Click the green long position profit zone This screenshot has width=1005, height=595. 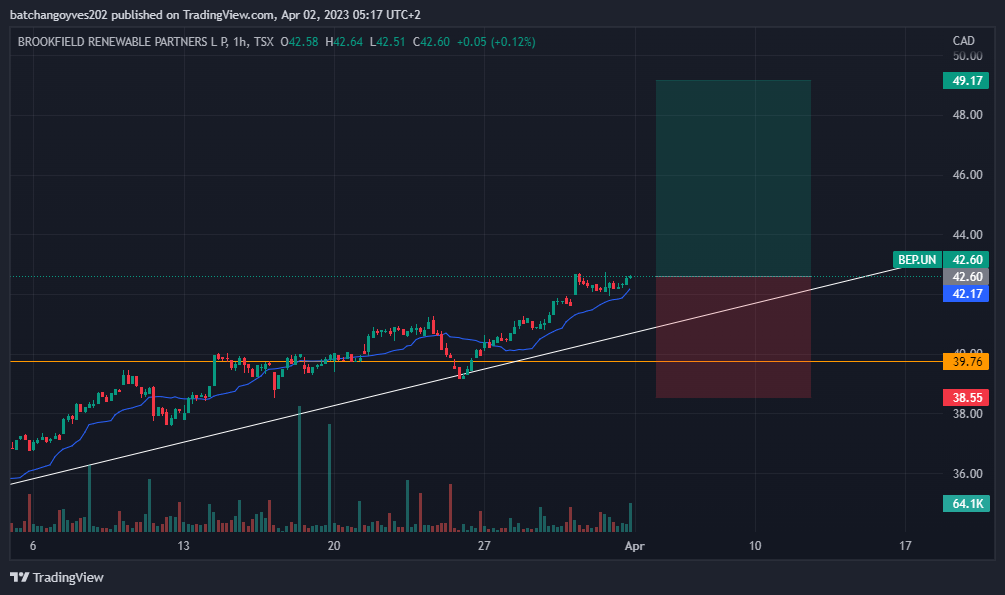733,178
